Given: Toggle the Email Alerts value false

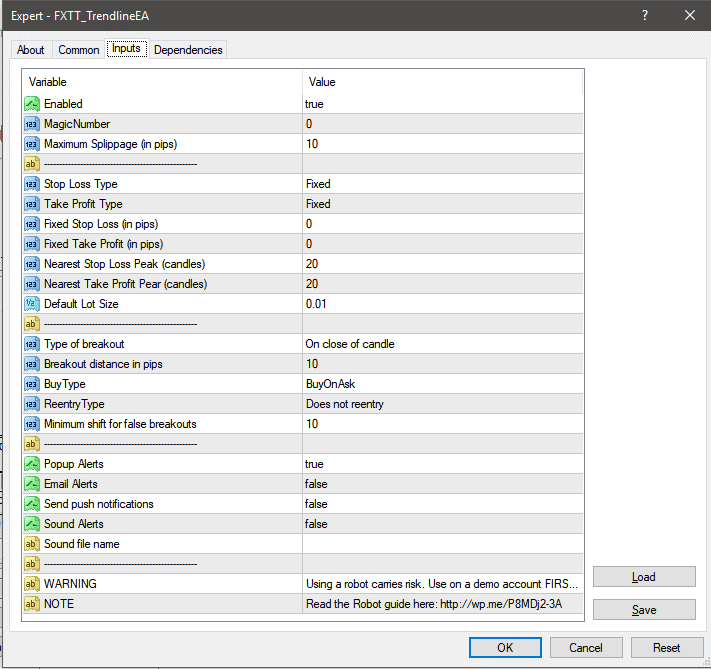Looking at the screenshot, I should 443,483.
